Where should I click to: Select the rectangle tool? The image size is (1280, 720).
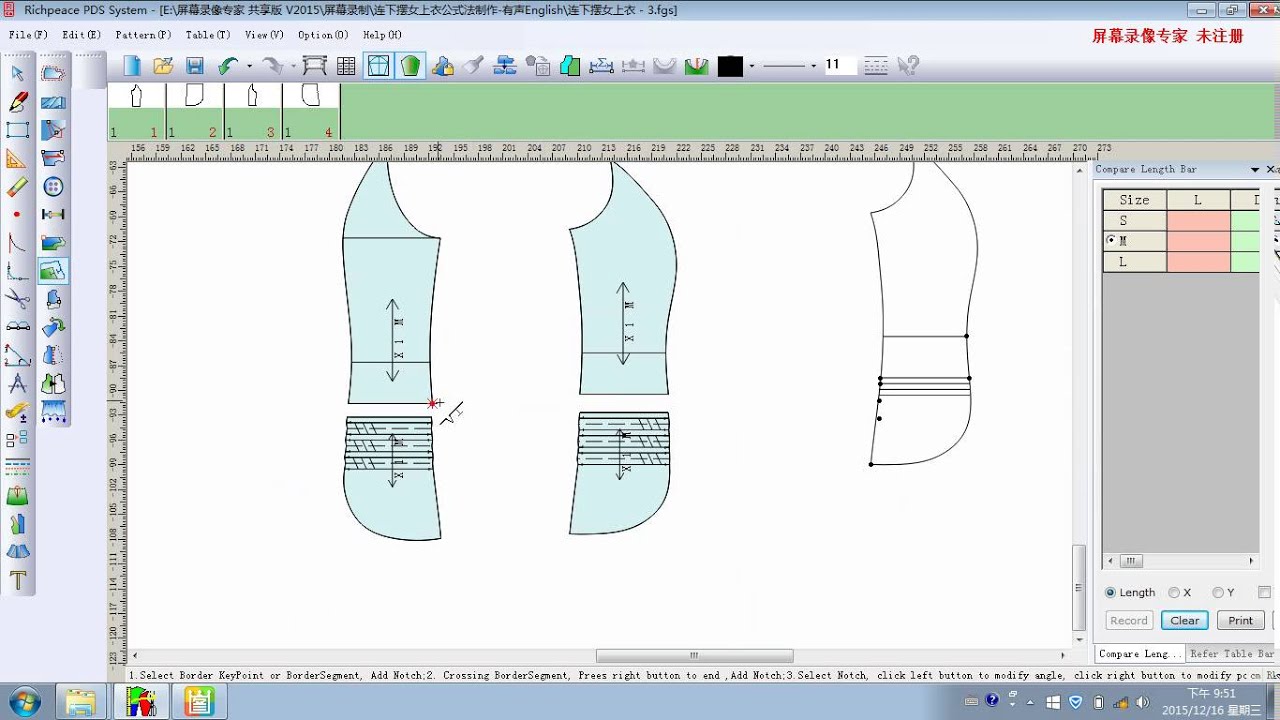17,129
